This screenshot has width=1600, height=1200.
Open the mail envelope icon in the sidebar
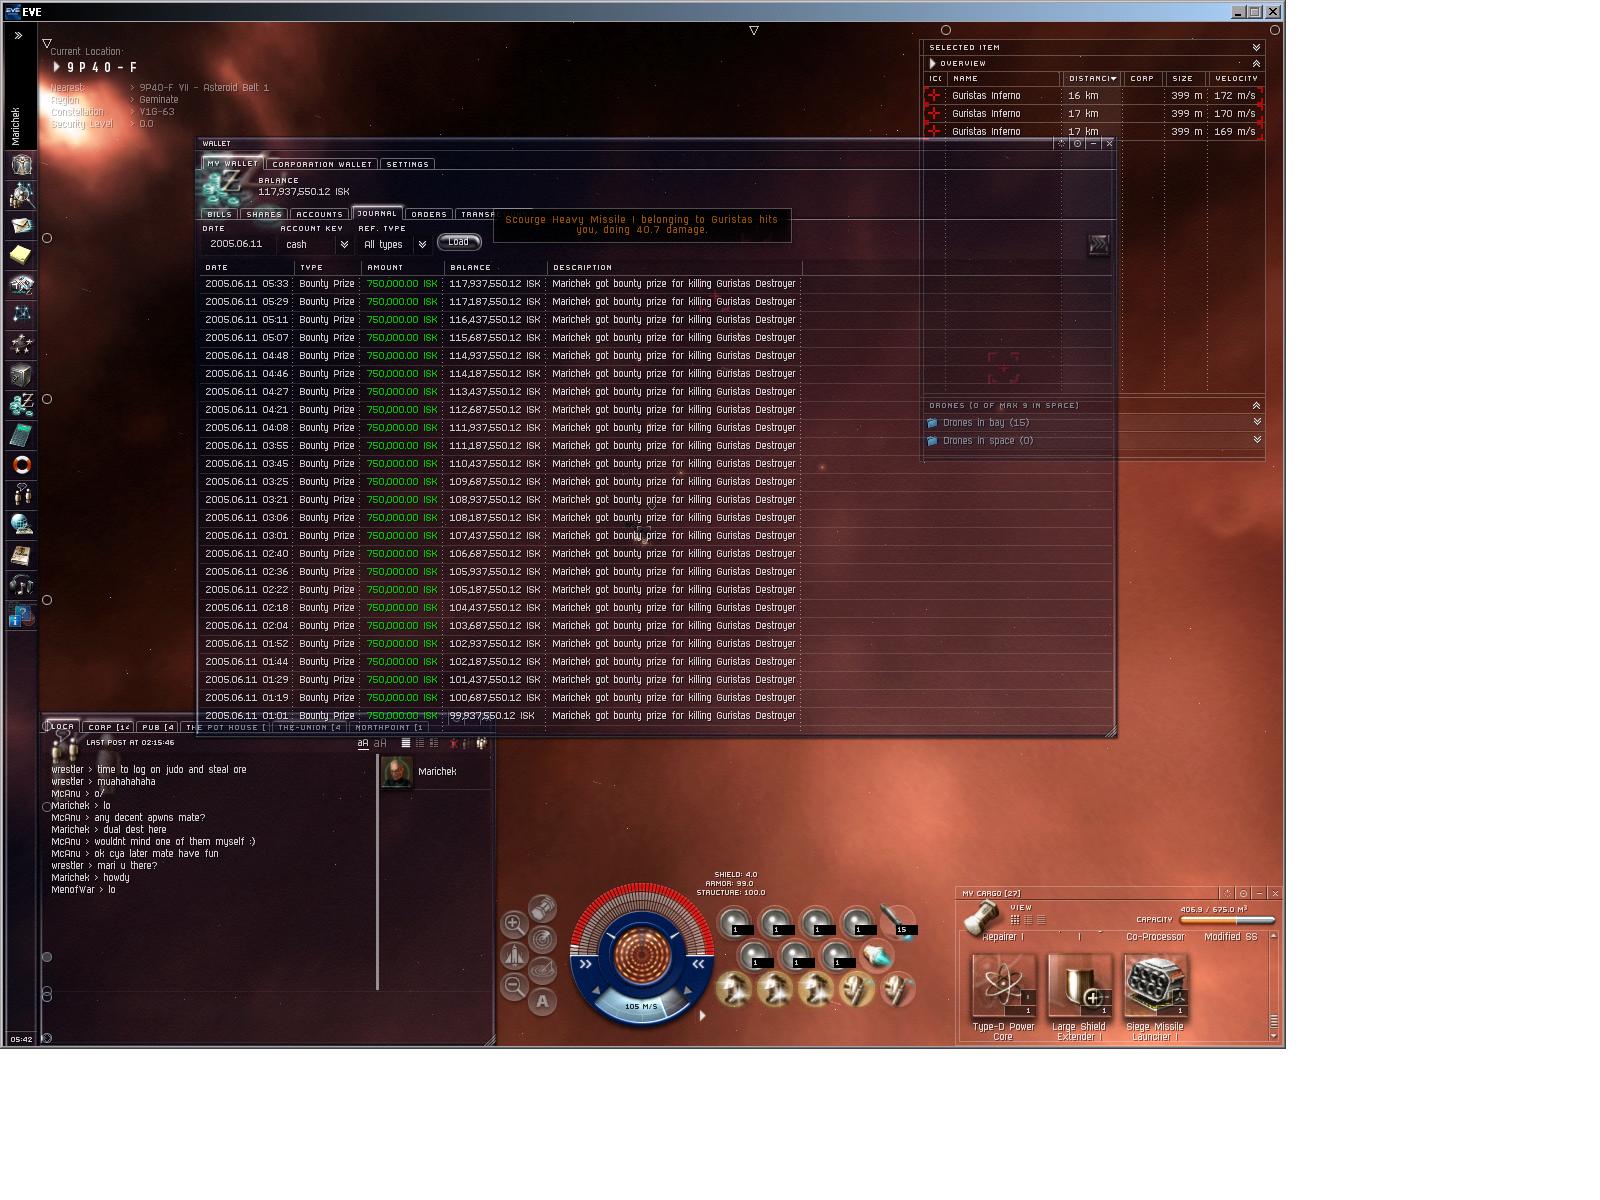tap(22, 225)
